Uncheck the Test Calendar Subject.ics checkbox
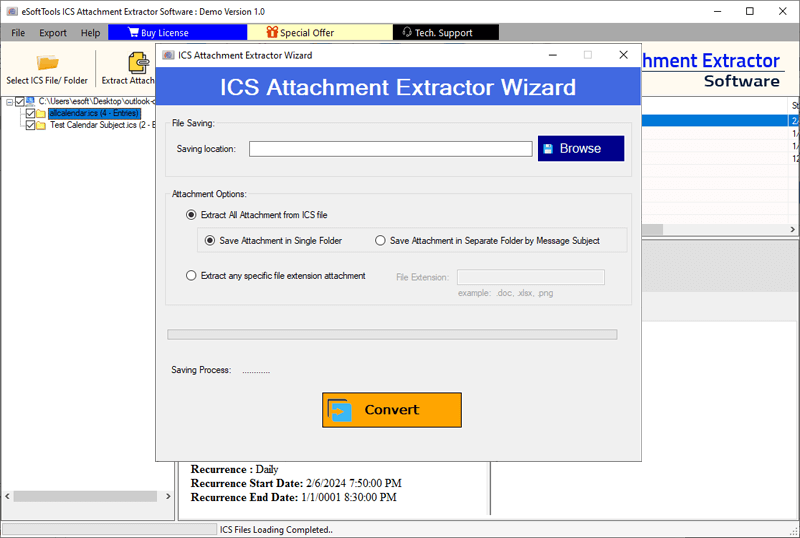 pos(30,125)
